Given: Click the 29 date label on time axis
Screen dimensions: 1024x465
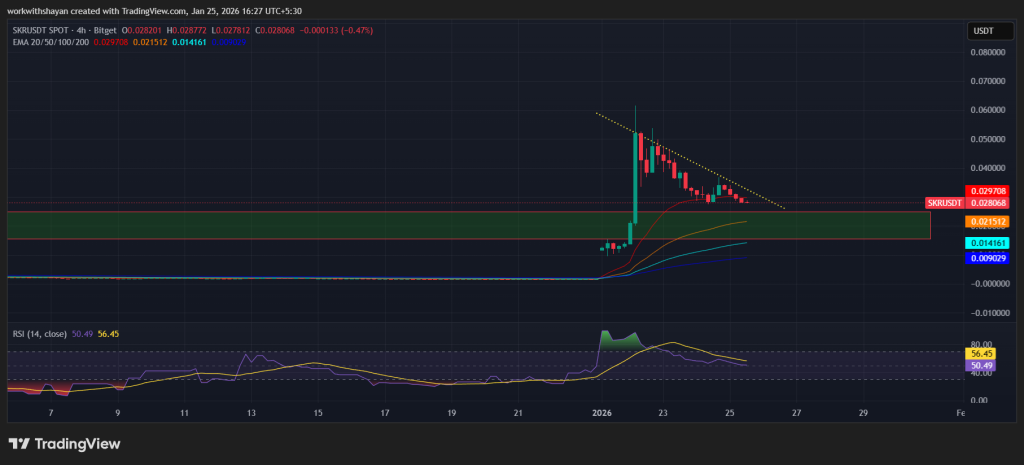Looking at the screenshot, I should point(863,413).
